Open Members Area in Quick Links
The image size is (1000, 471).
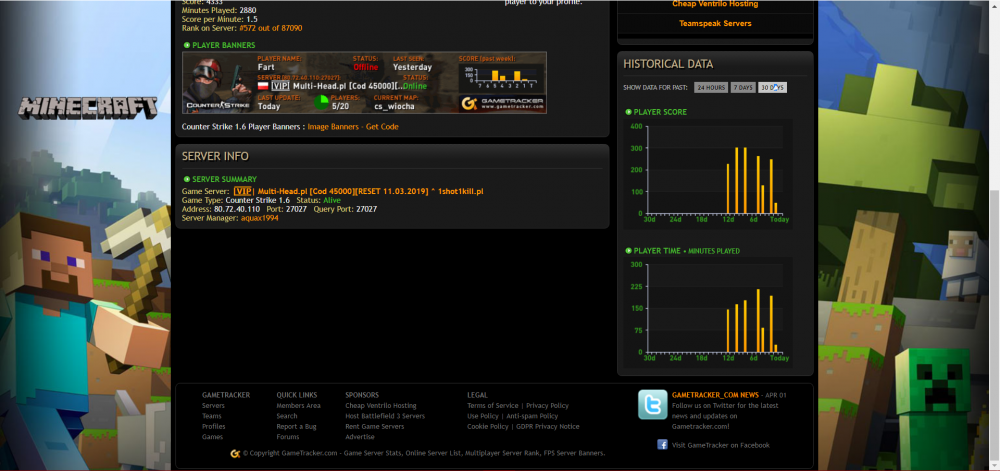pos(298,406)
